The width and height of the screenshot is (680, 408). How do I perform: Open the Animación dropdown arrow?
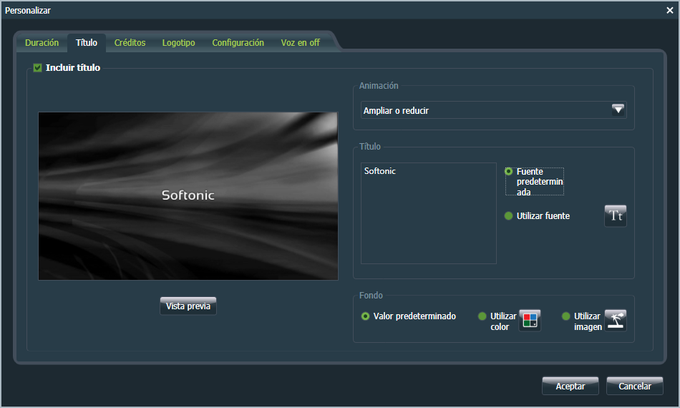[x=618, y=110]
